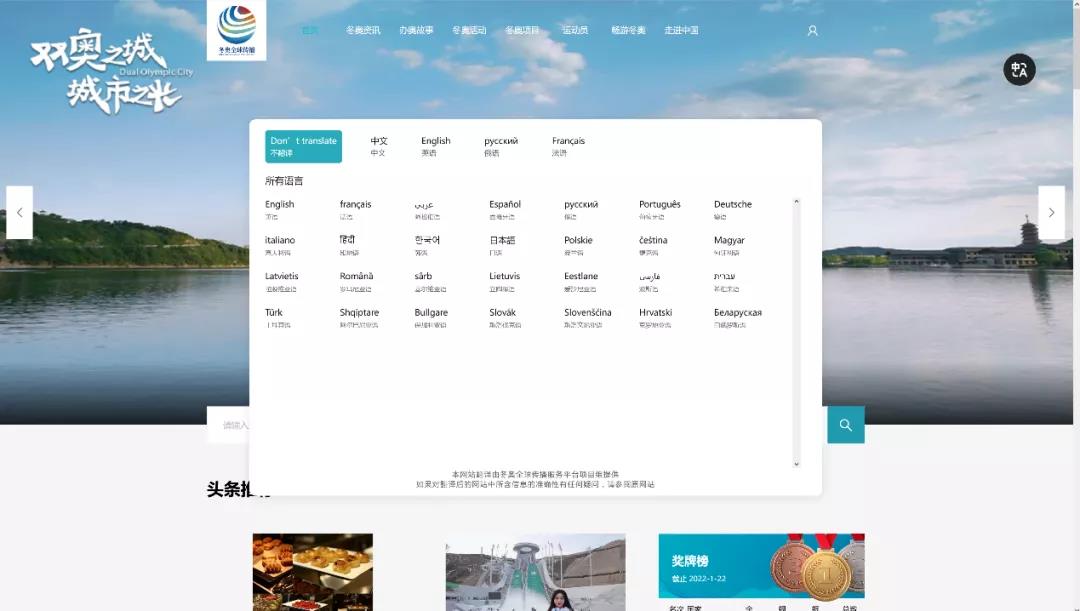Choose 中文 in the quick languages

point(379,145)
